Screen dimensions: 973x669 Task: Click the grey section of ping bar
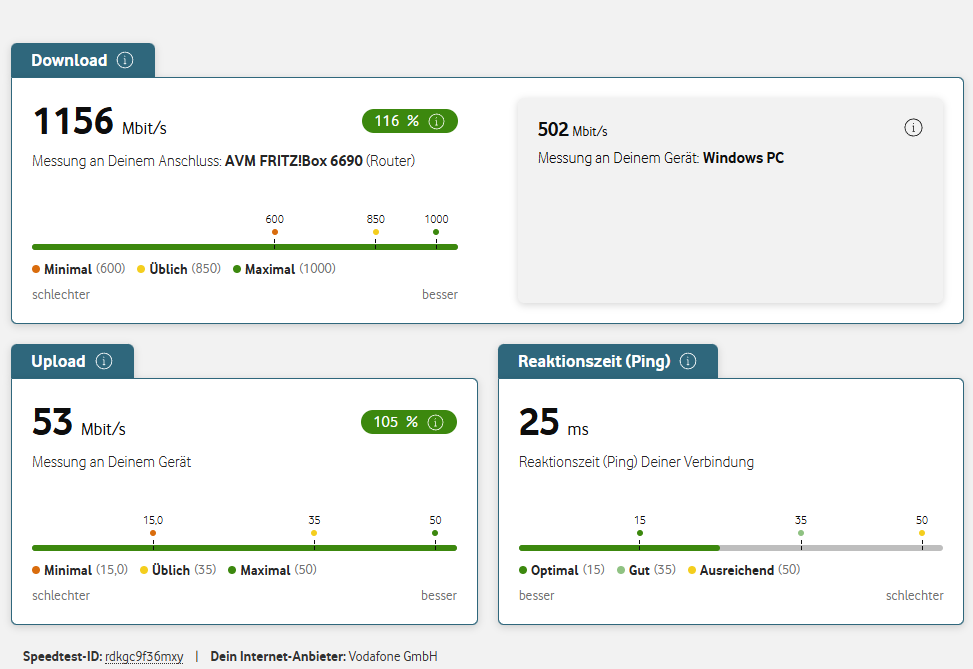point(830,548)
